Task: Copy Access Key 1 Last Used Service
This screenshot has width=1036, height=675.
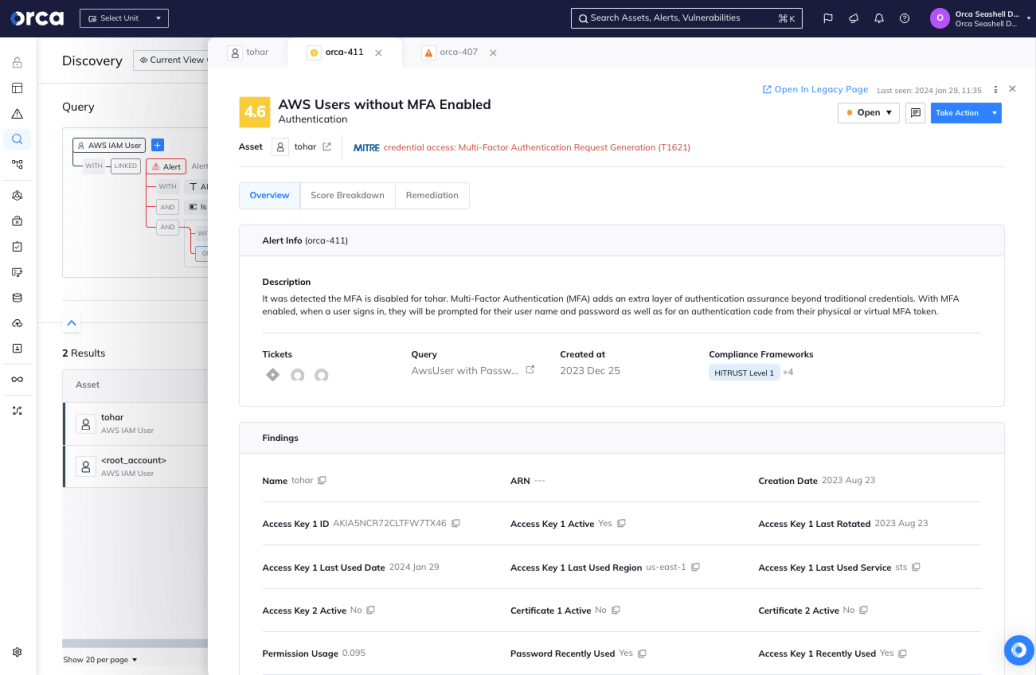Action: click(x=916, y=567)
